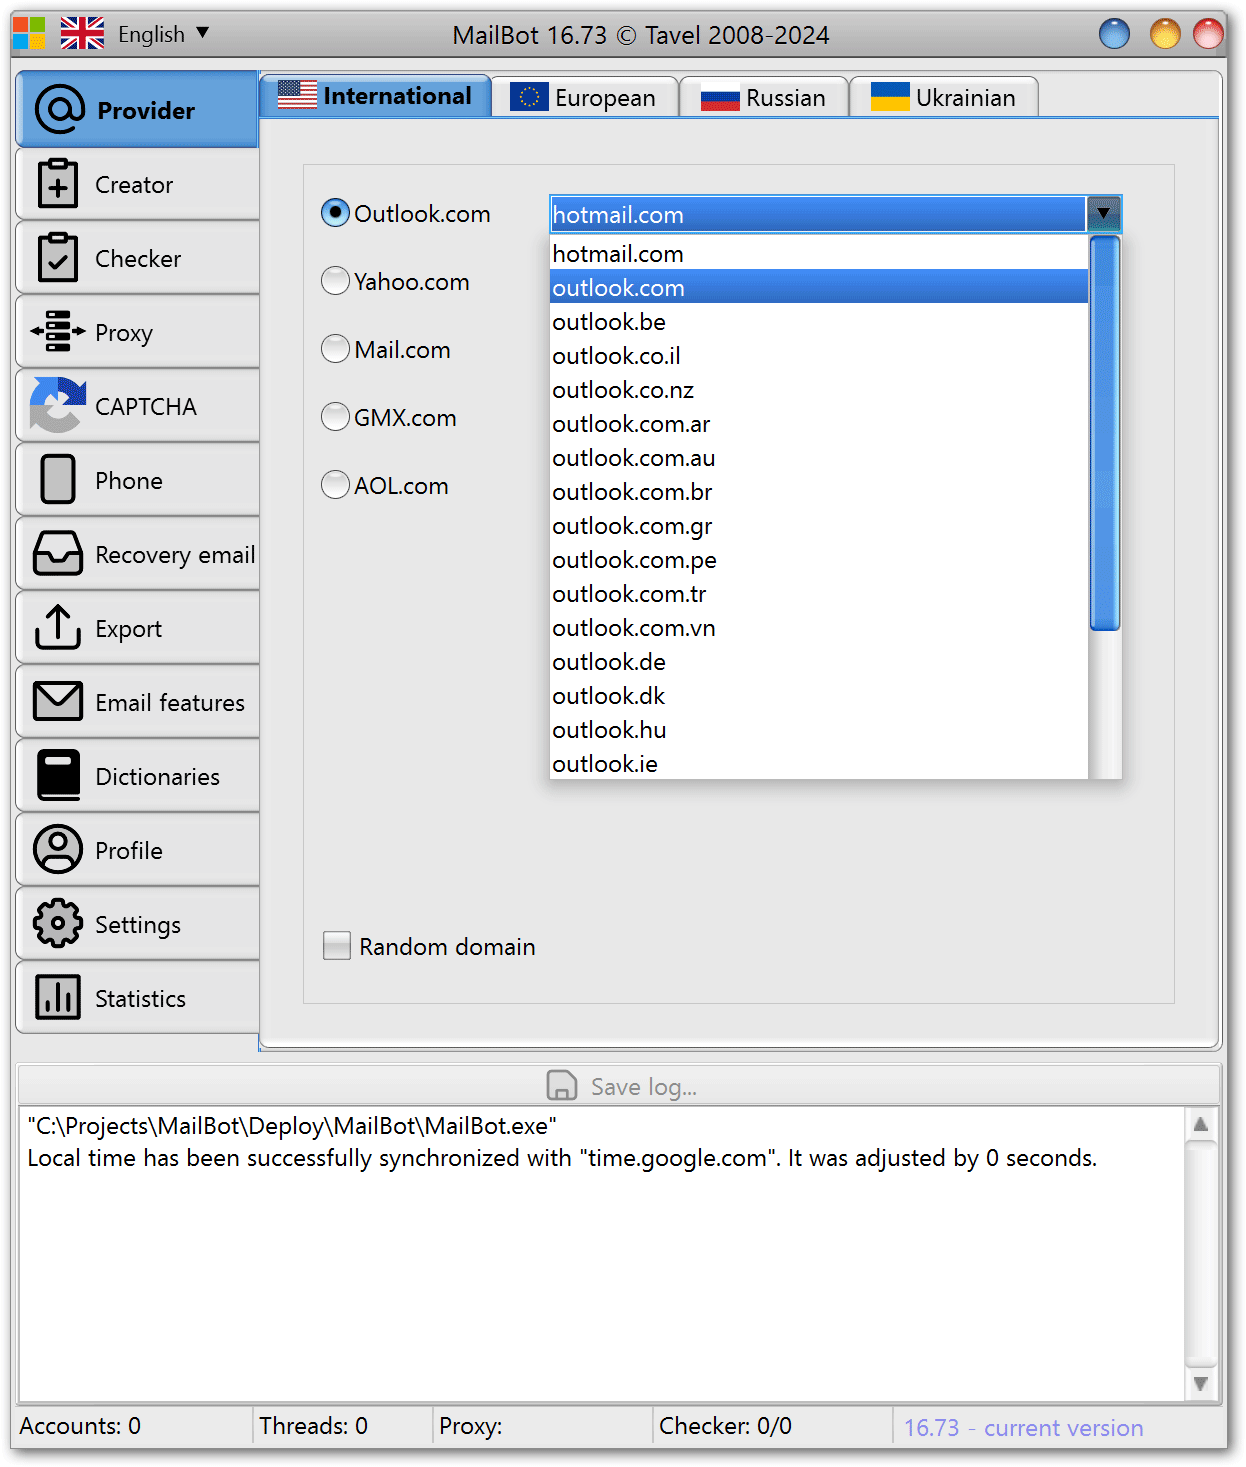Screen dimensions: 1246x1467
Task: Click the log scrollbar up arrow
Action: point(1201,1124)
